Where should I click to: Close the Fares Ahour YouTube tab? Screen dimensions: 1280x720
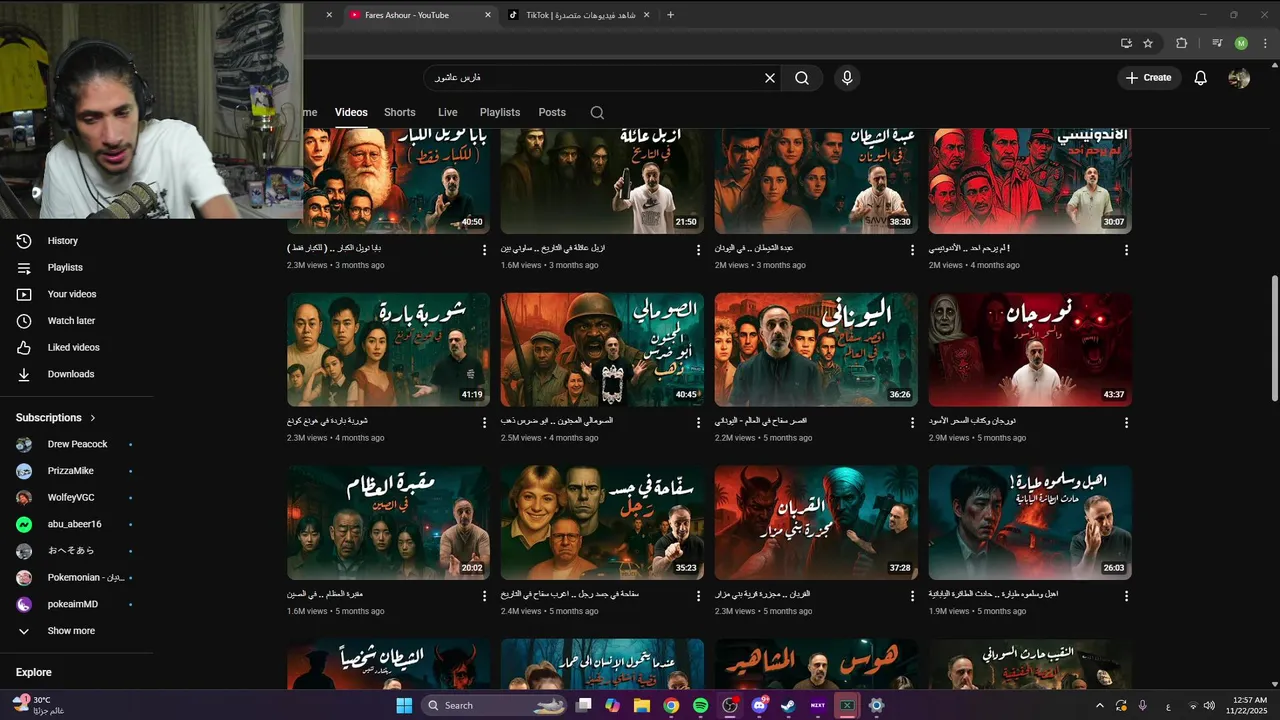tap(488, 15)
